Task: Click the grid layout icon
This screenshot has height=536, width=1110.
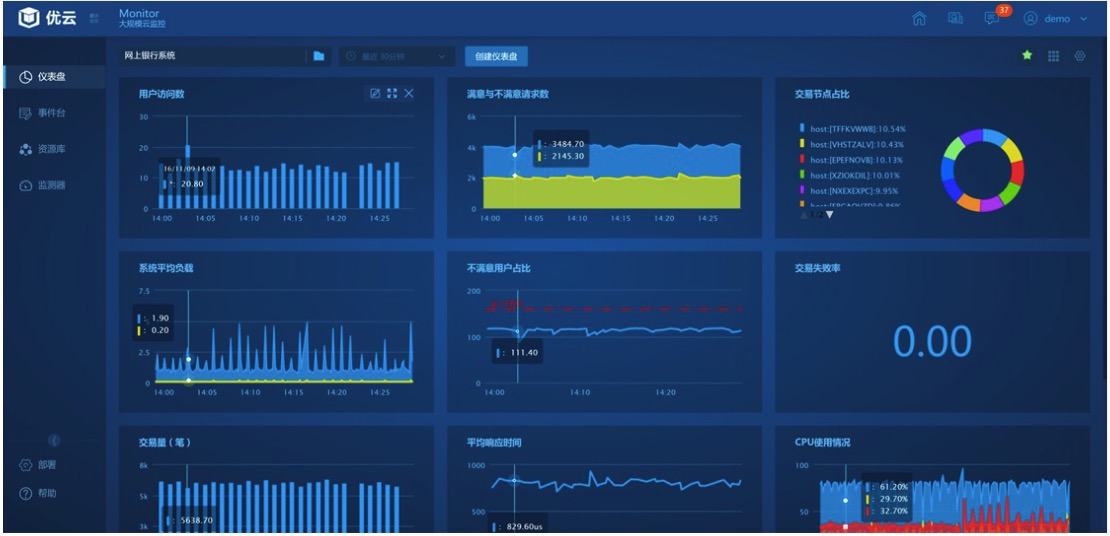Action: tap(1053, 56)
